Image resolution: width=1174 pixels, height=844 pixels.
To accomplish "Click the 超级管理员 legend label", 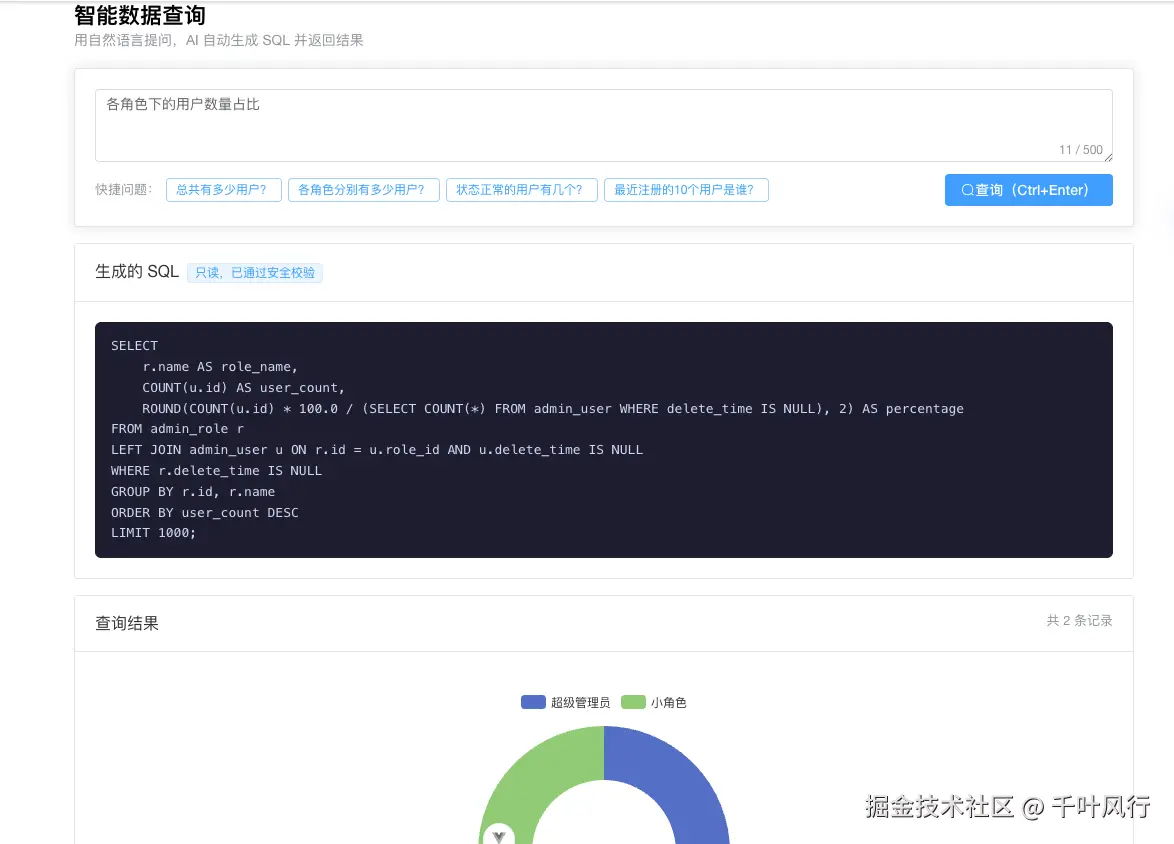I will pyautogui.click(x=580, y=702).
